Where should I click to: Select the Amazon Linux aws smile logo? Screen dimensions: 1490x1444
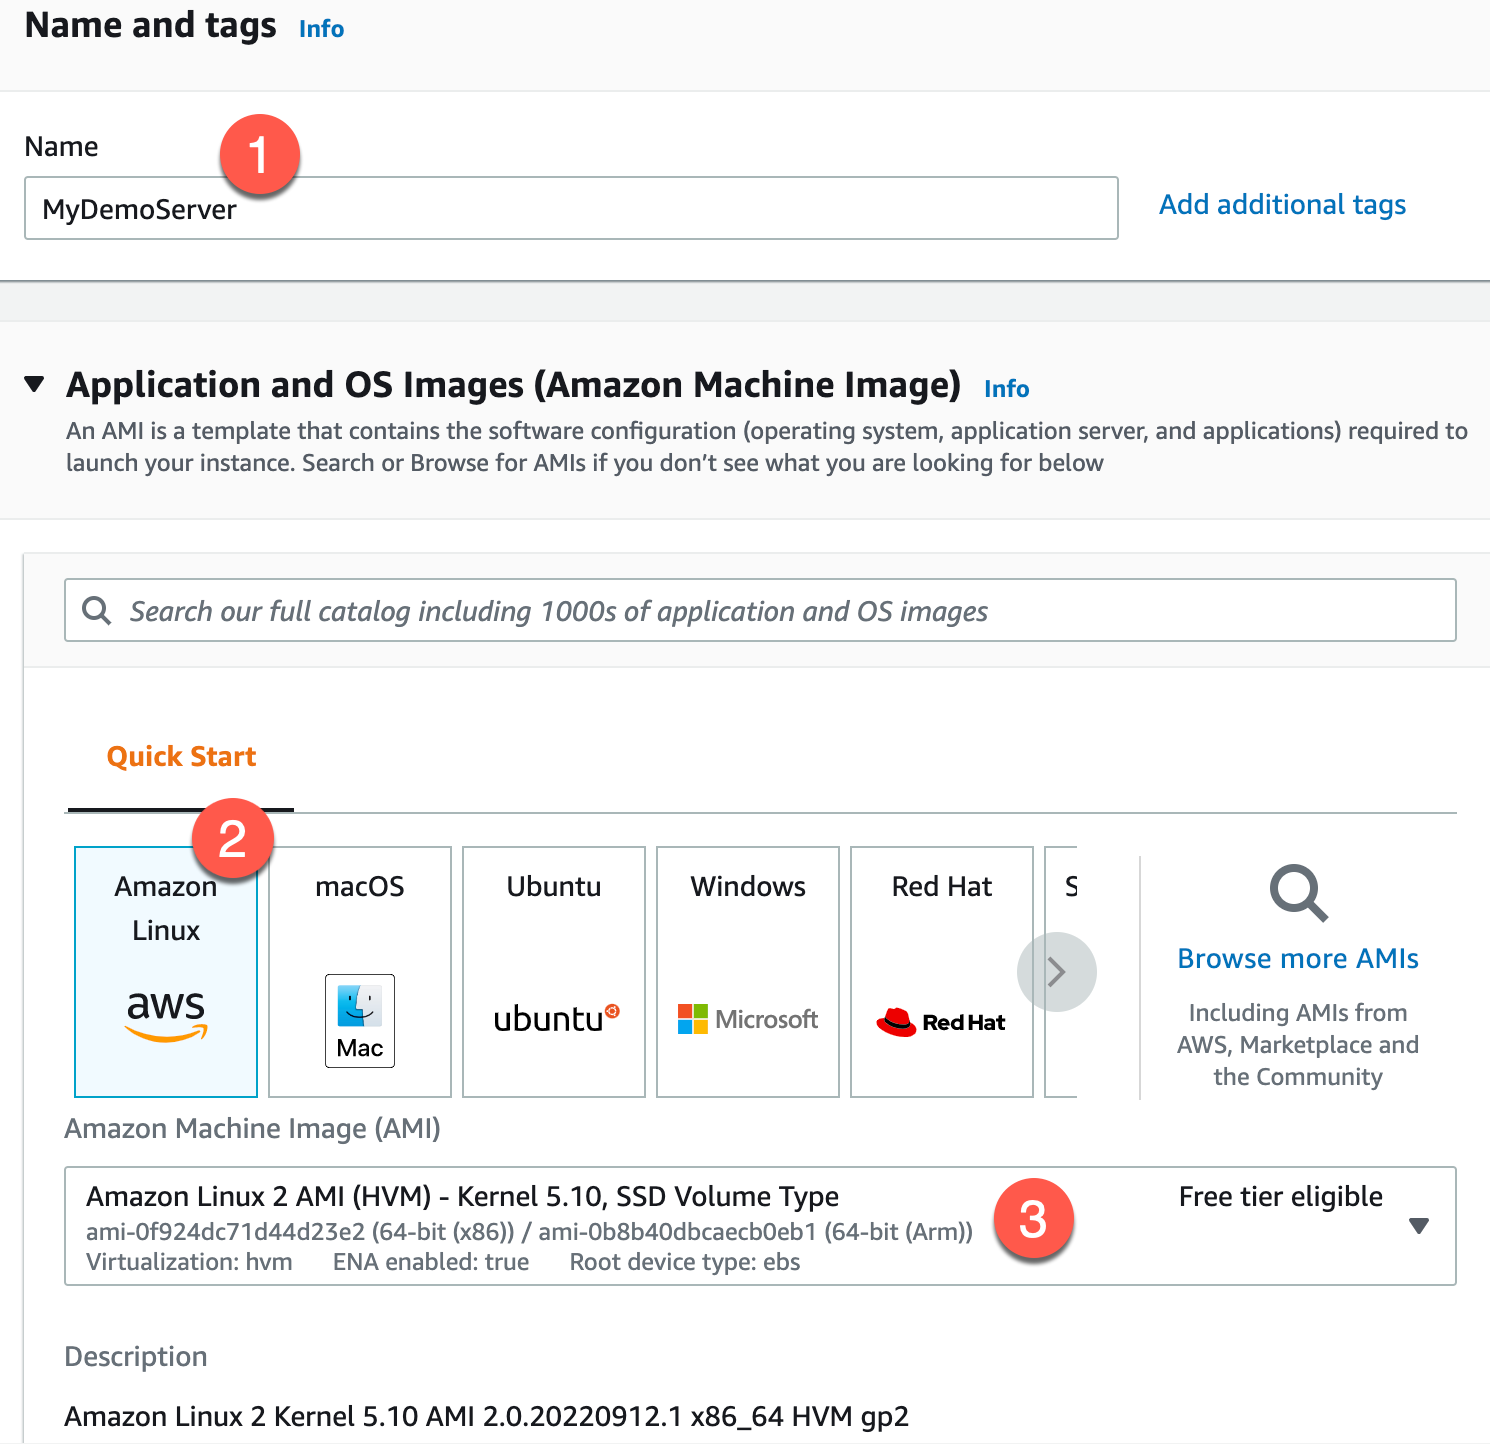(165, 1013)
